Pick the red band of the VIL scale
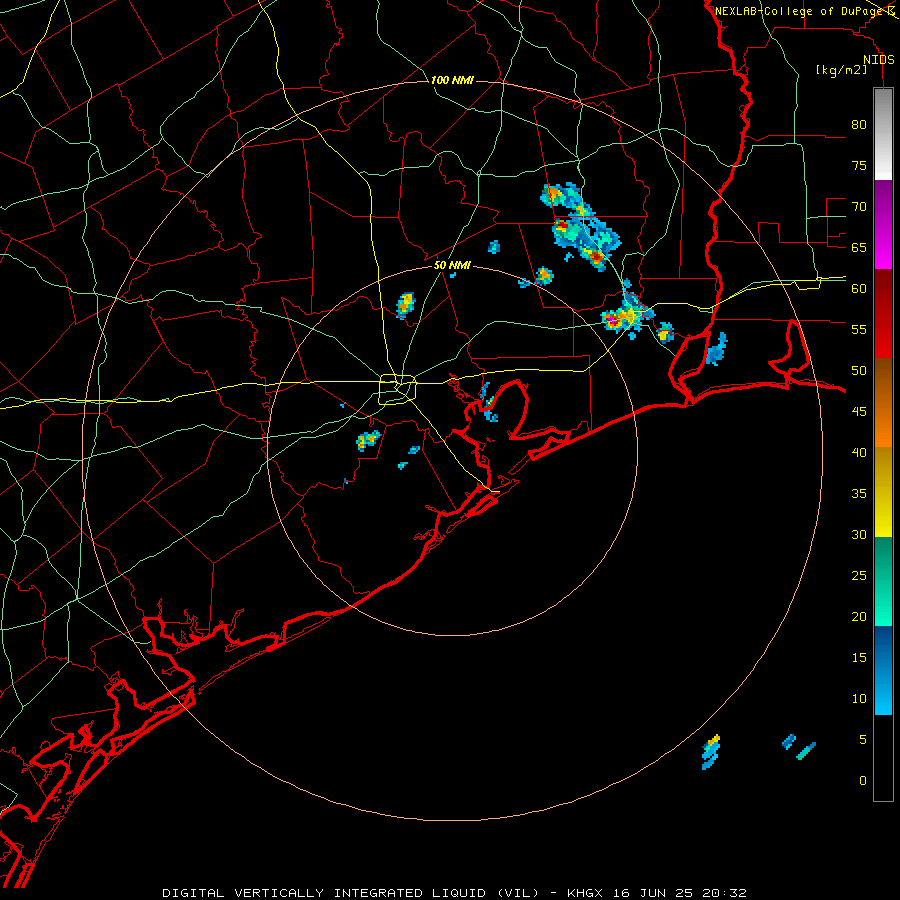The height and width of the screenshot is (900, 900). tap(883, 313)
